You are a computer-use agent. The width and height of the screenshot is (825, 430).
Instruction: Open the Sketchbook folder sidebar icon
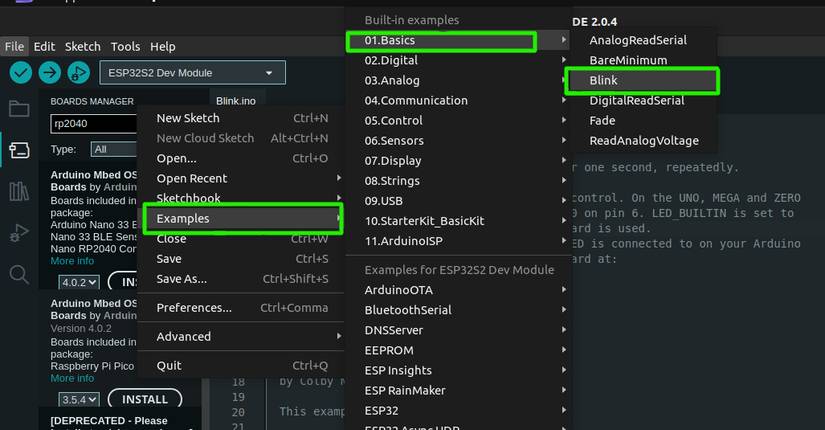coord(19,109)
